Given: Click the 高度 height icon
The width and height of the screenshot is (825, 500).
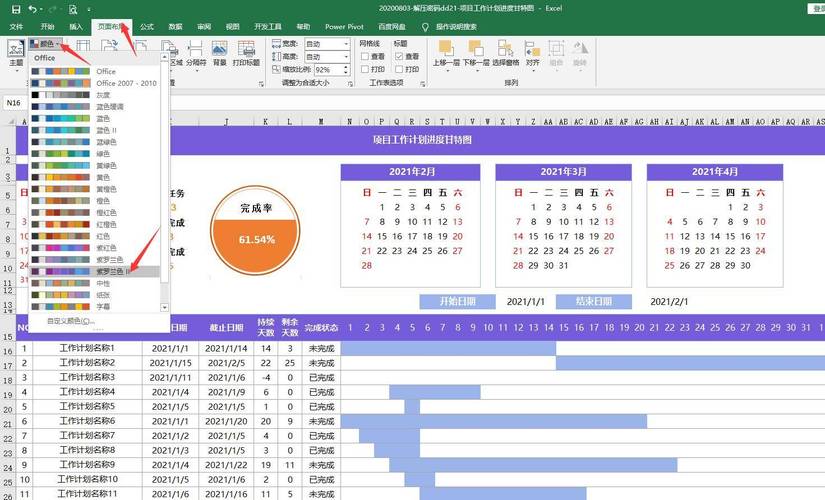Looking at the screenshot, I should pos(276,56).
